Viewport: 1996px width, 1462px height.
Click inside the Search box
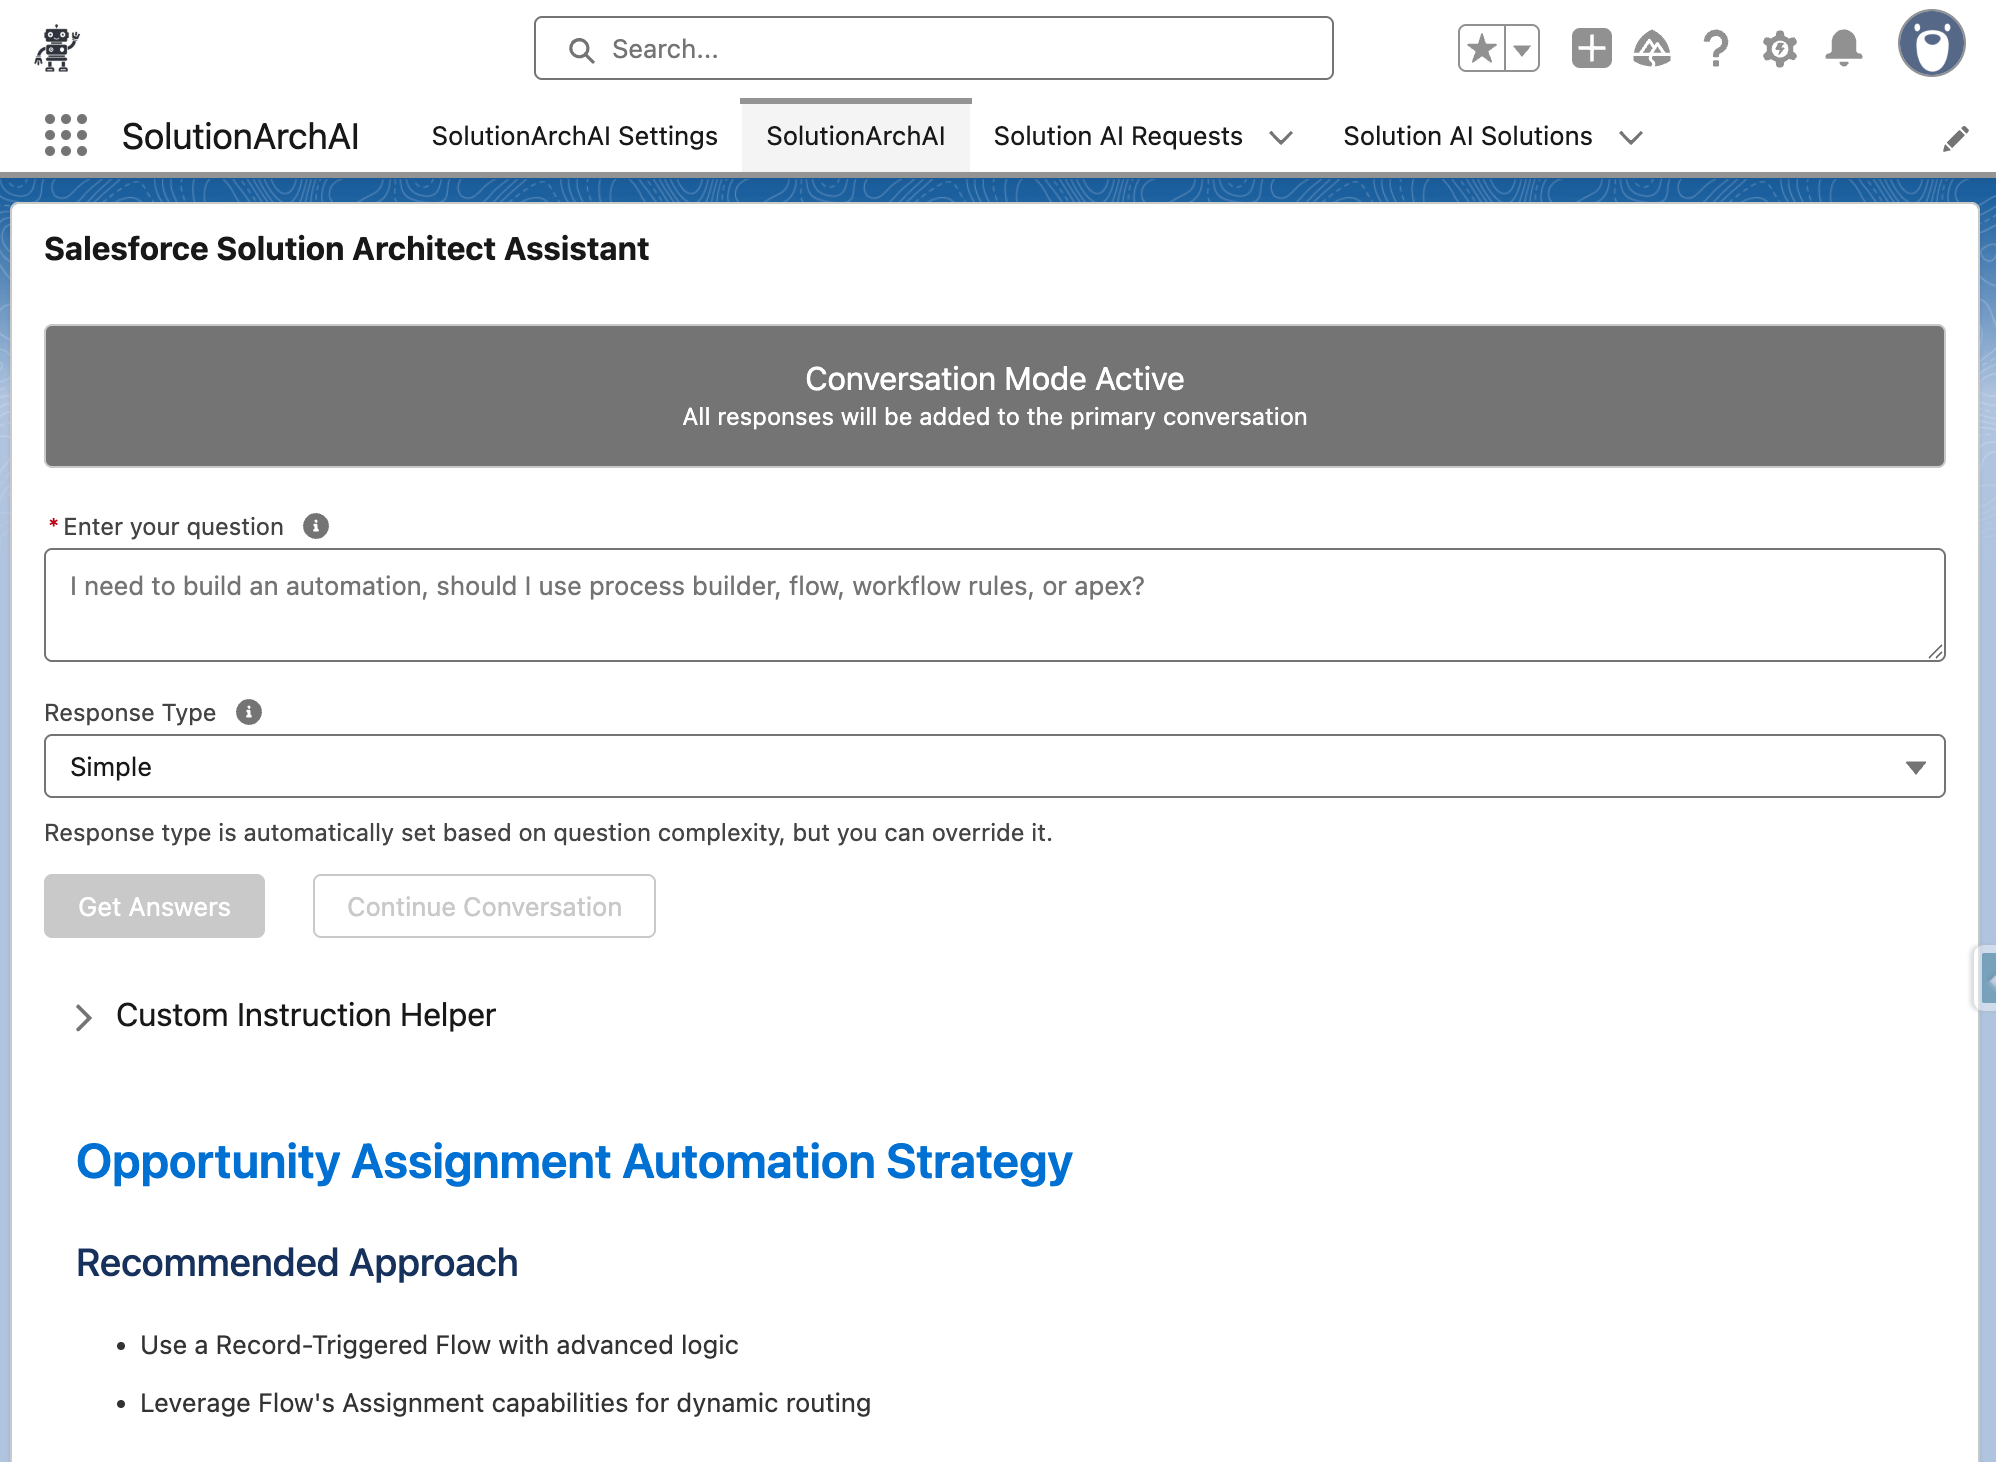932,48
